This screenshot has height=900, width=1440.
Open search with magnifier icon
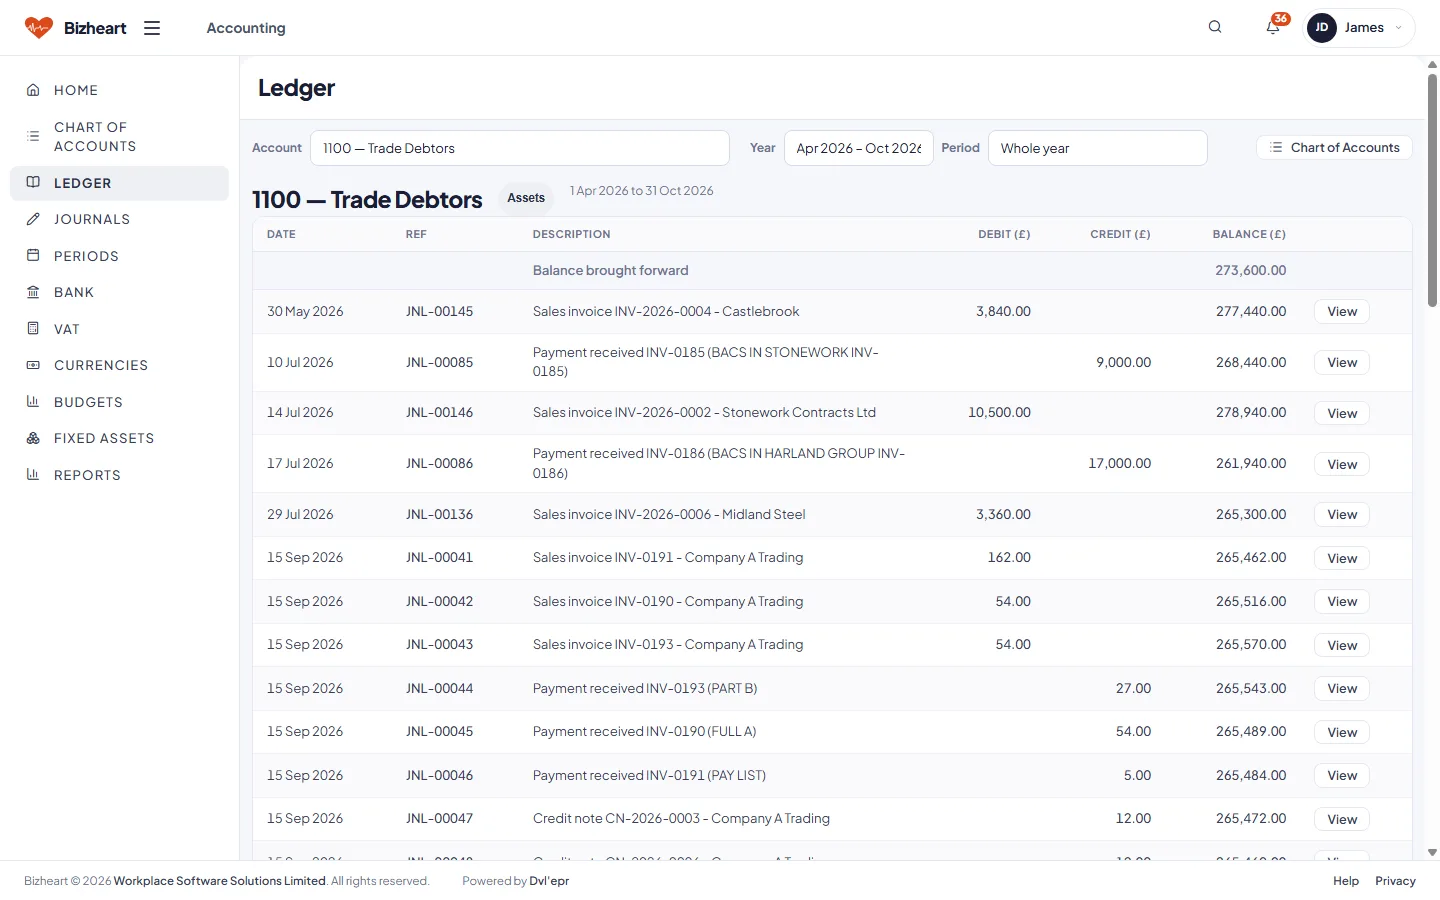tap(1215, 27)
